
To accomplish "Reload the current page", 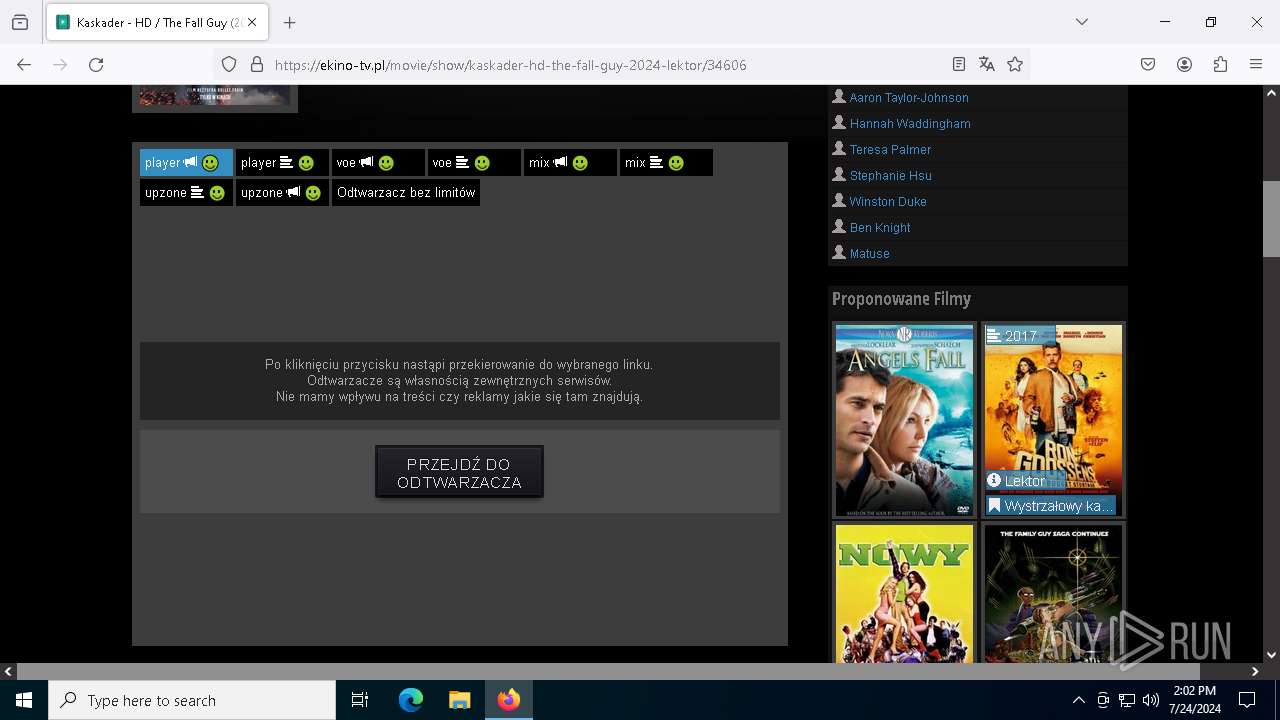I will (x=96, y=64).
